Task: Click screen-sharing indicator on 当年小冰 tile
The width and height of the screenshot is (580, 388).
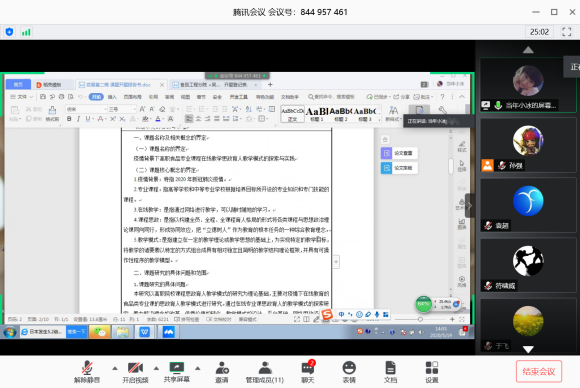Action: point(486,105)
